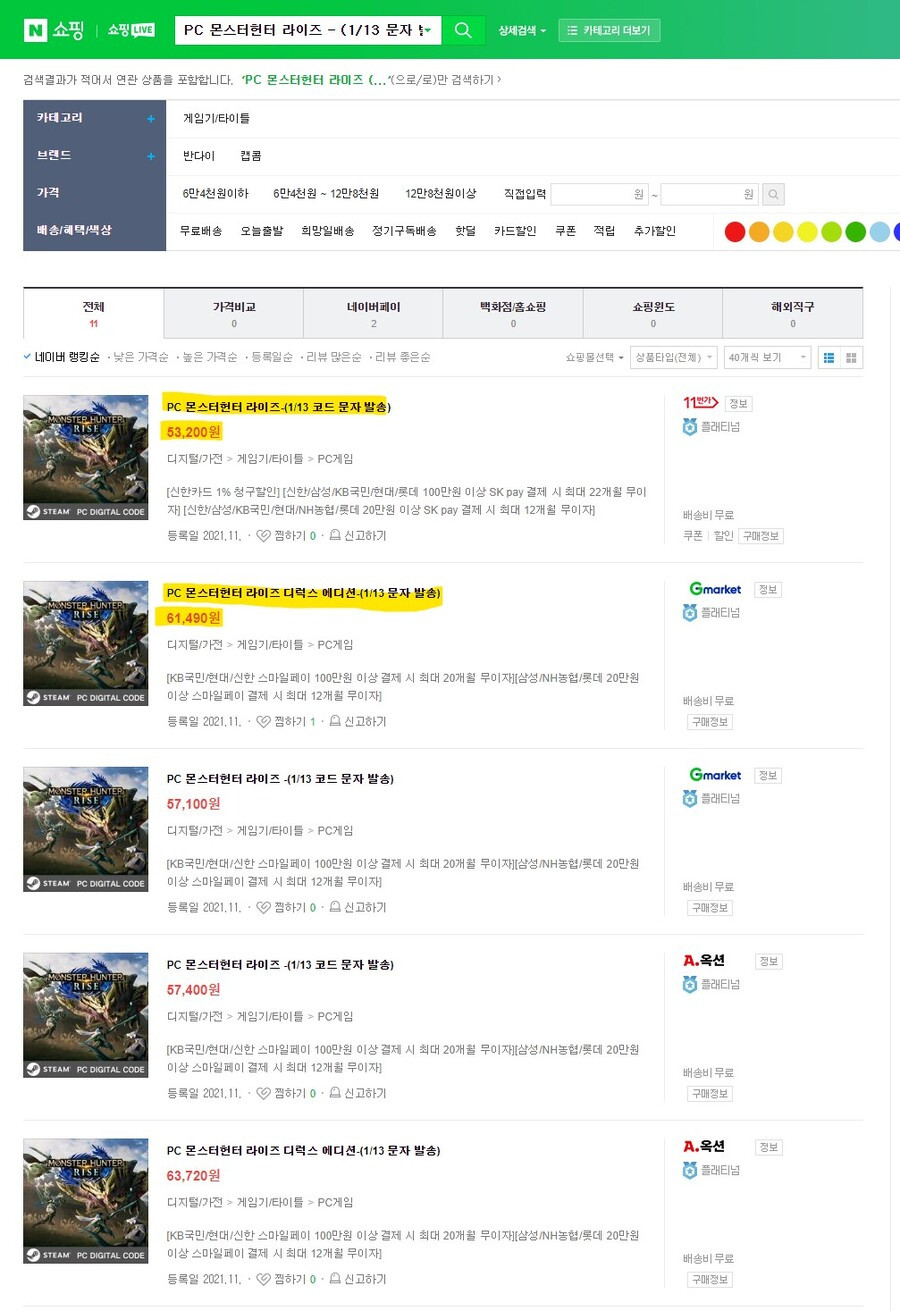Click heart 찜하기 icon on 53,200원 item

[x=264, y=536]
